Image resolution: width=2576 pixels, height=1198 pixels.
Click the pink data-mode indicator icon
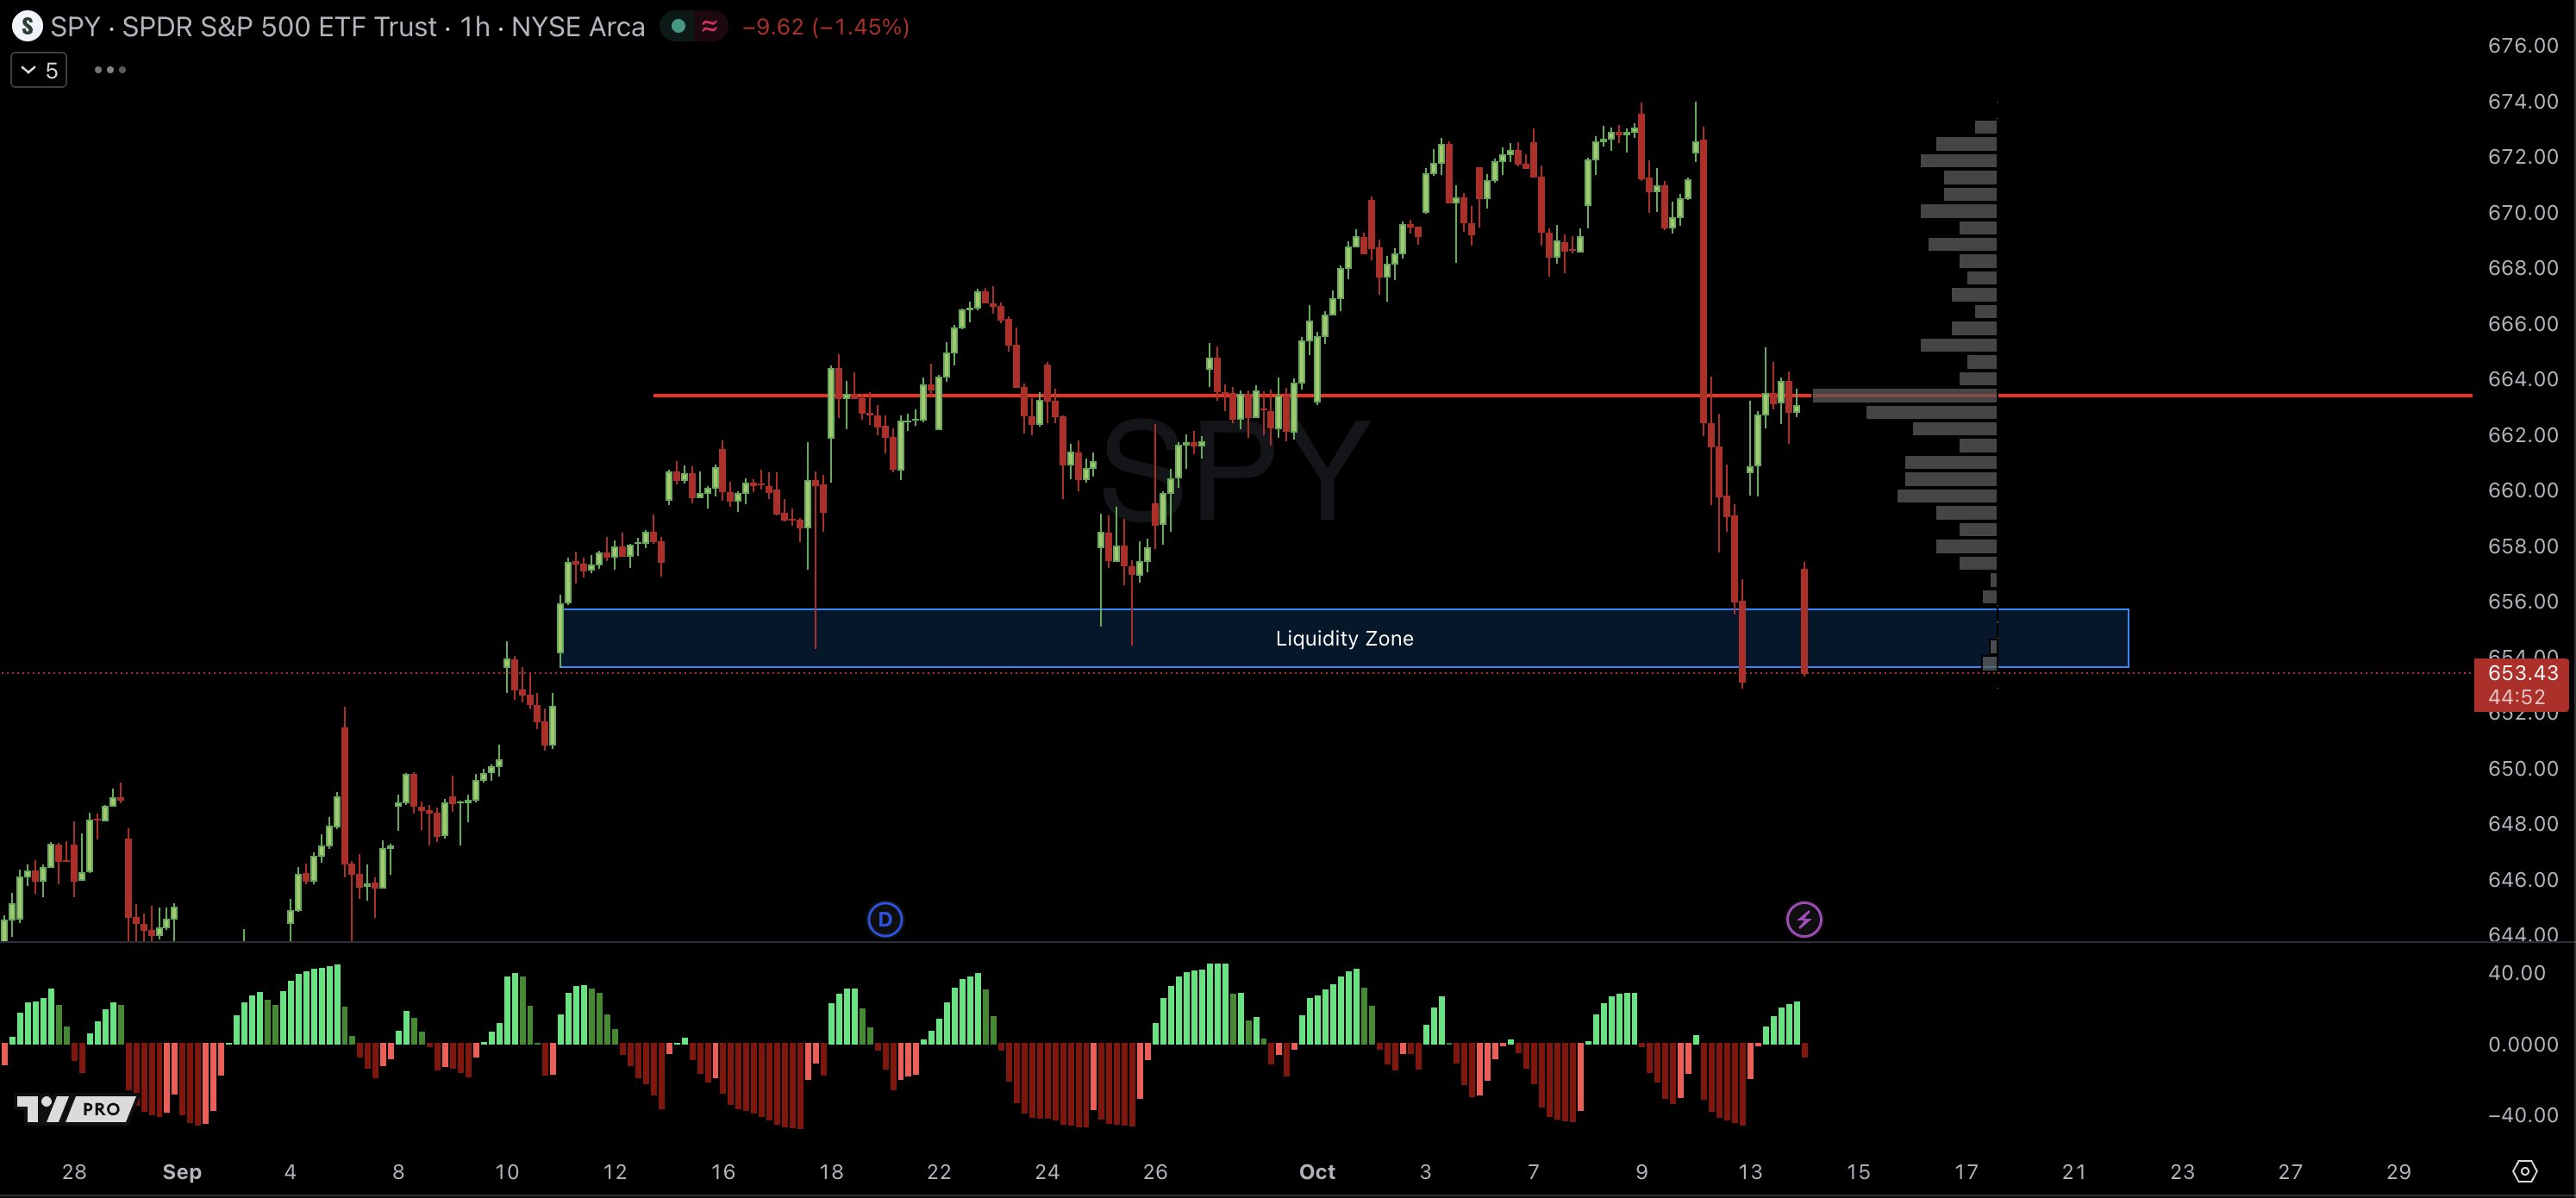point(710,27)
